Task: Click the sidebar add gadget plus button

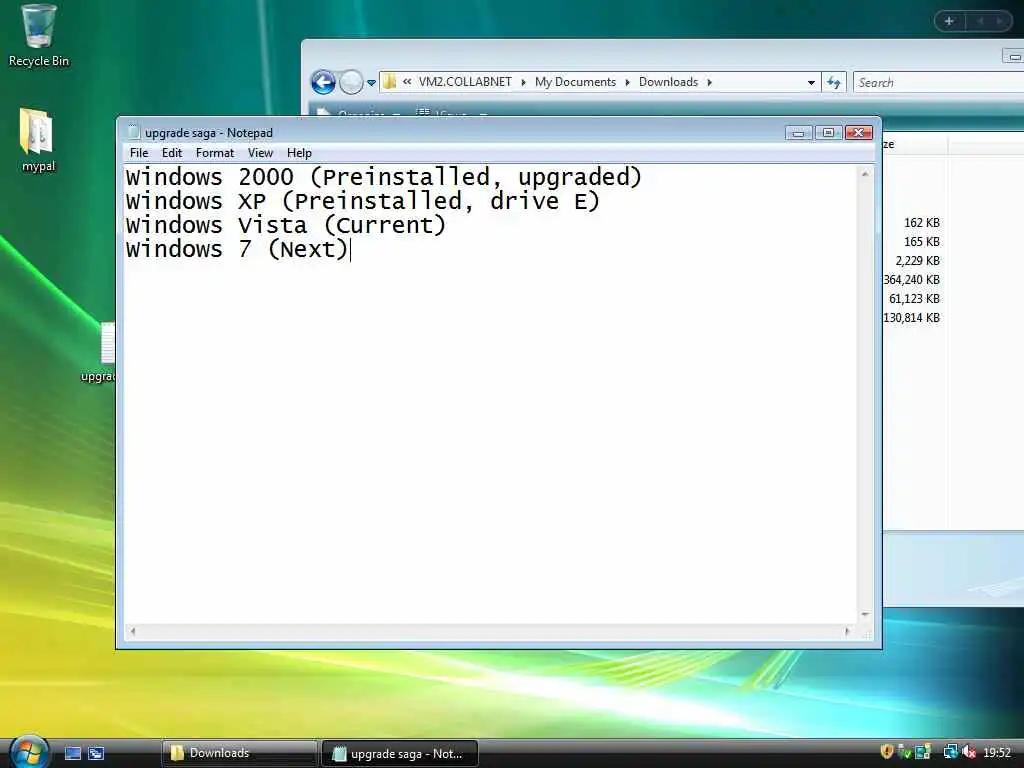Action: 950,21
